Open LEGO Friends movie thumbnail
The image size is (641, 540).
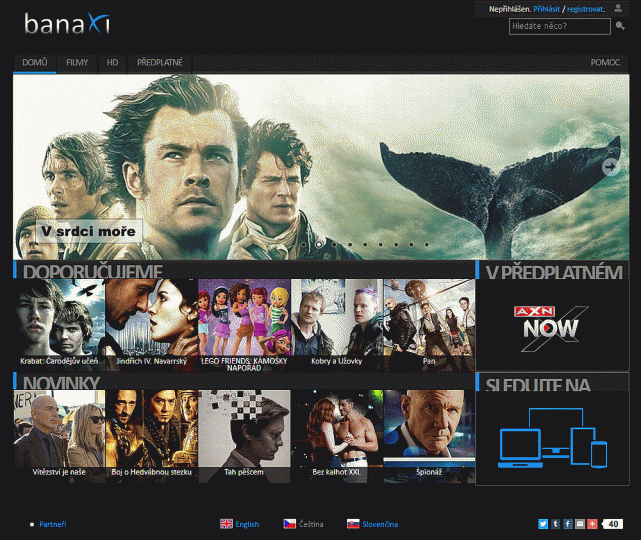pyautogui.click(x=244, y=325)
